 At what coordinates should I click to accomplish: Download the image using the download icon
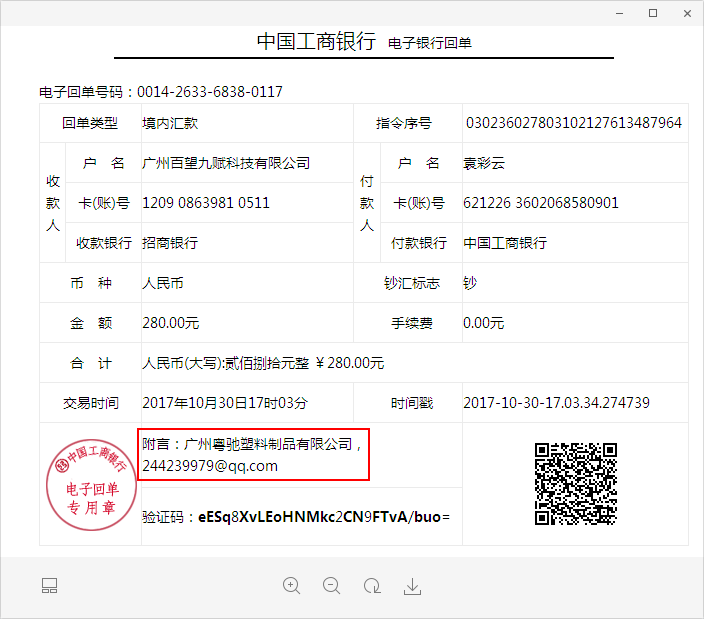[412, 586]
